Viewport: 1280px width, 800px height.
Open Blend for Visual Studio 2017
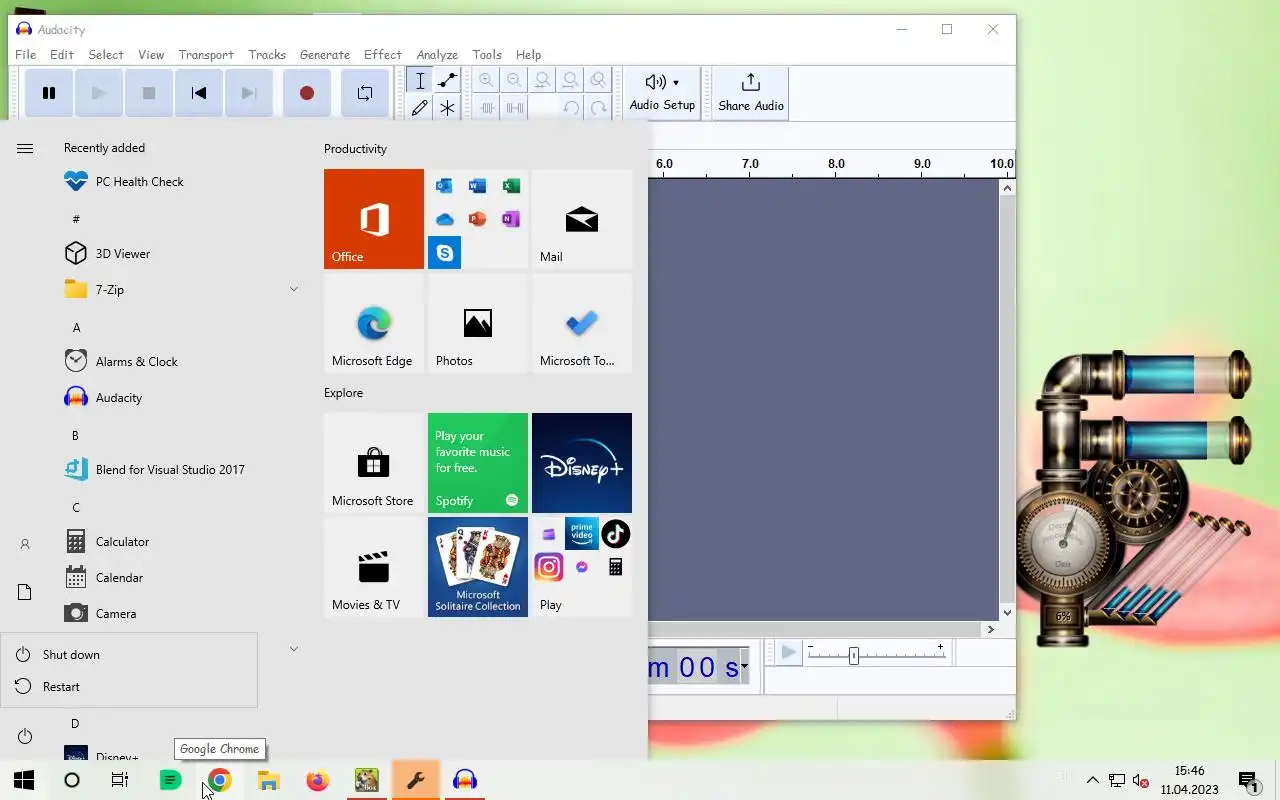[x=180, y=470]
